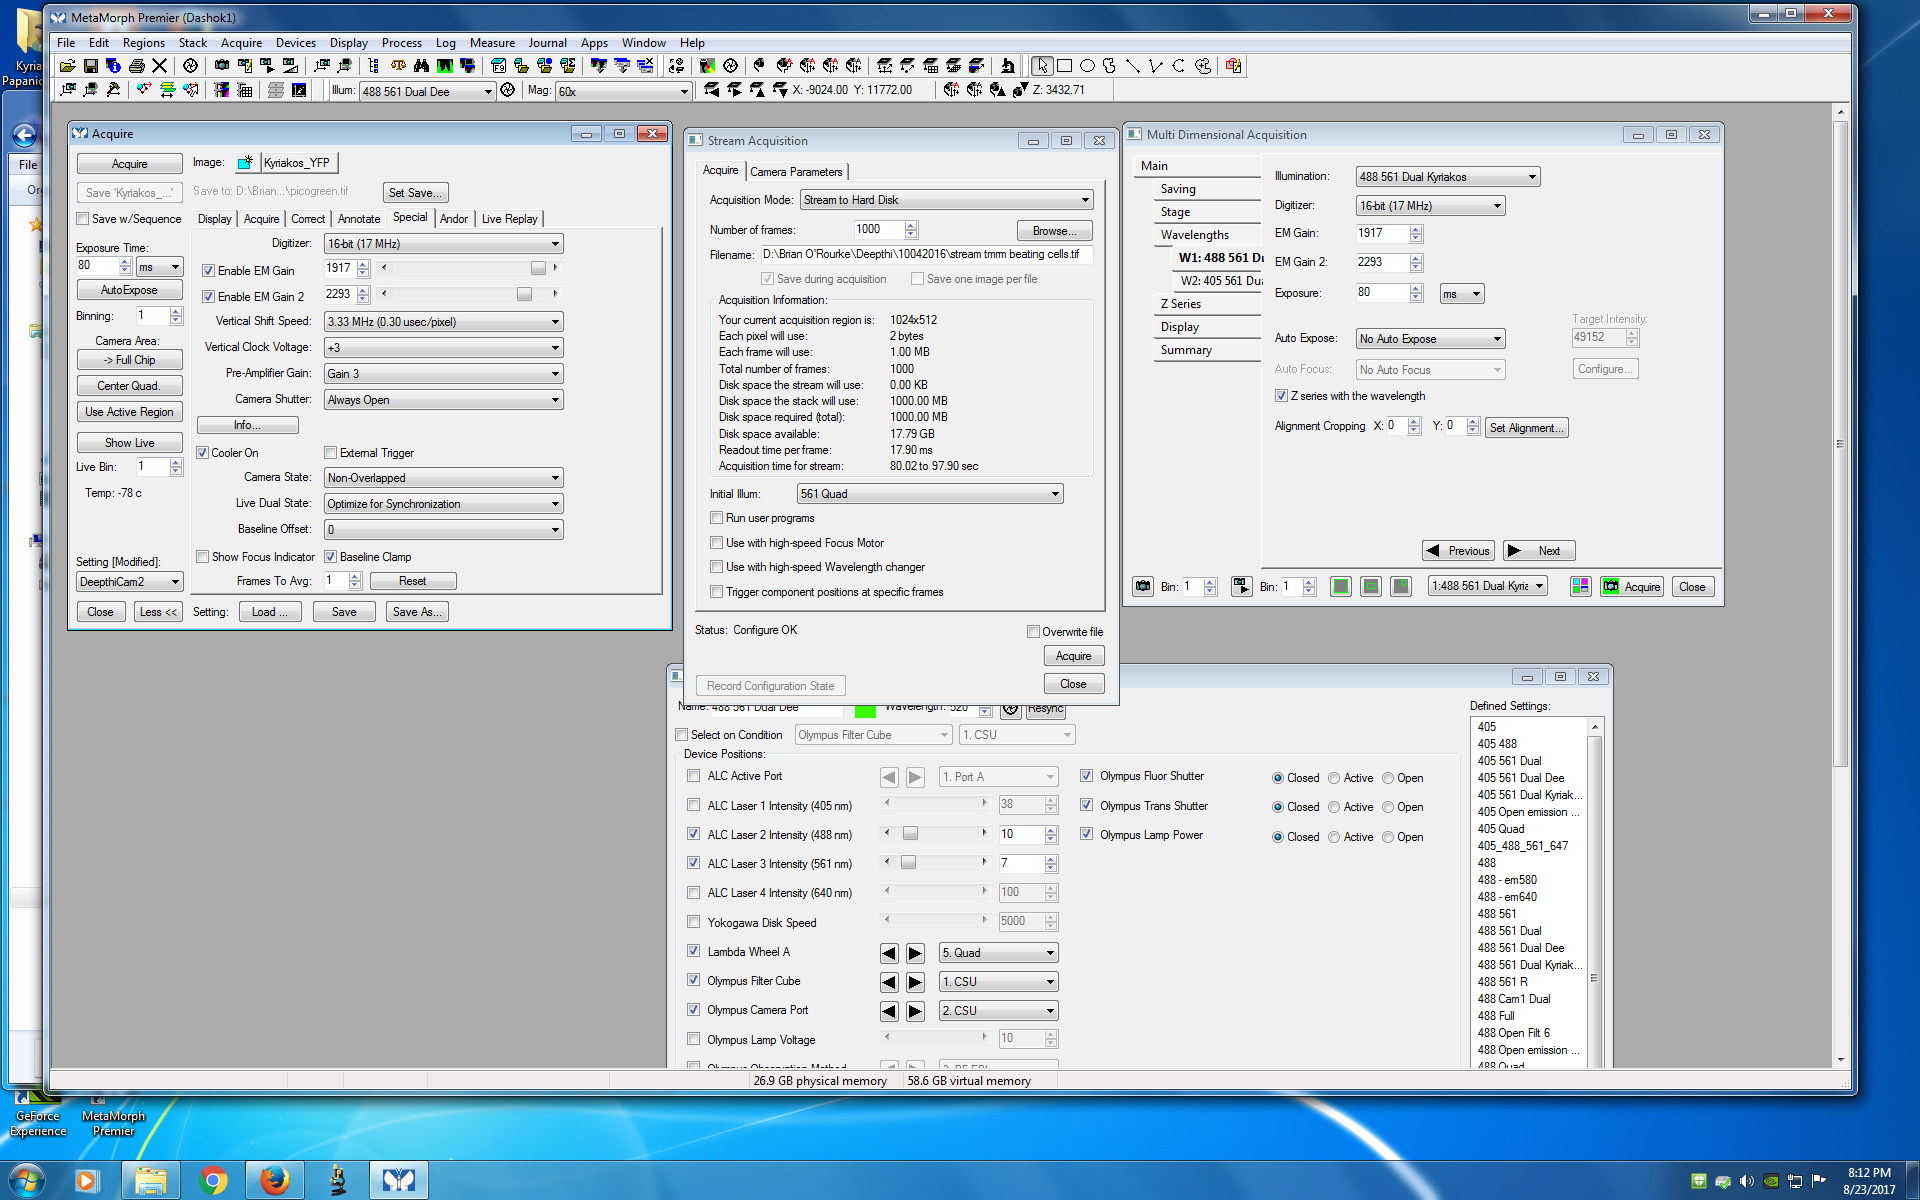Adjust the Enable EM Gain slider thumb
The width and height of the screenshot is (1920, 1200).
(x=538, y=269)
